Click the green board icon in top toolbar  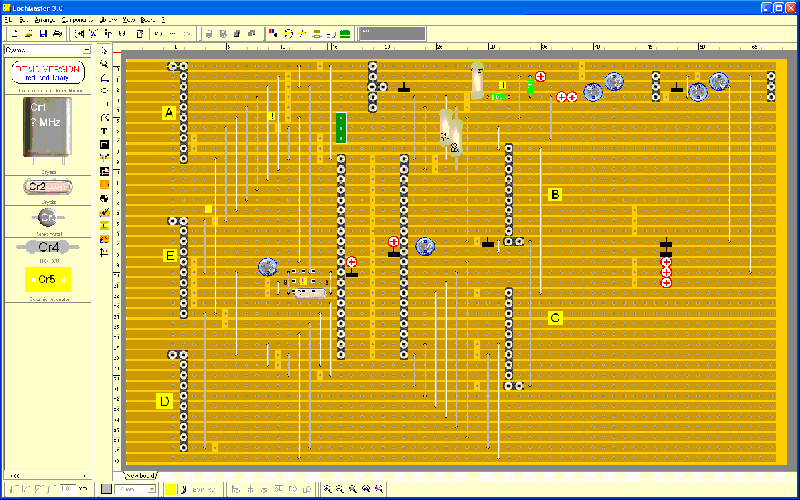(345, 34)
